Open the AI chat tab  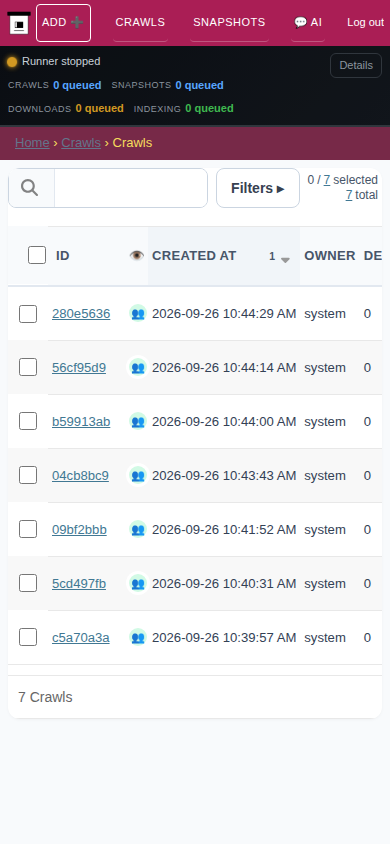308,22
